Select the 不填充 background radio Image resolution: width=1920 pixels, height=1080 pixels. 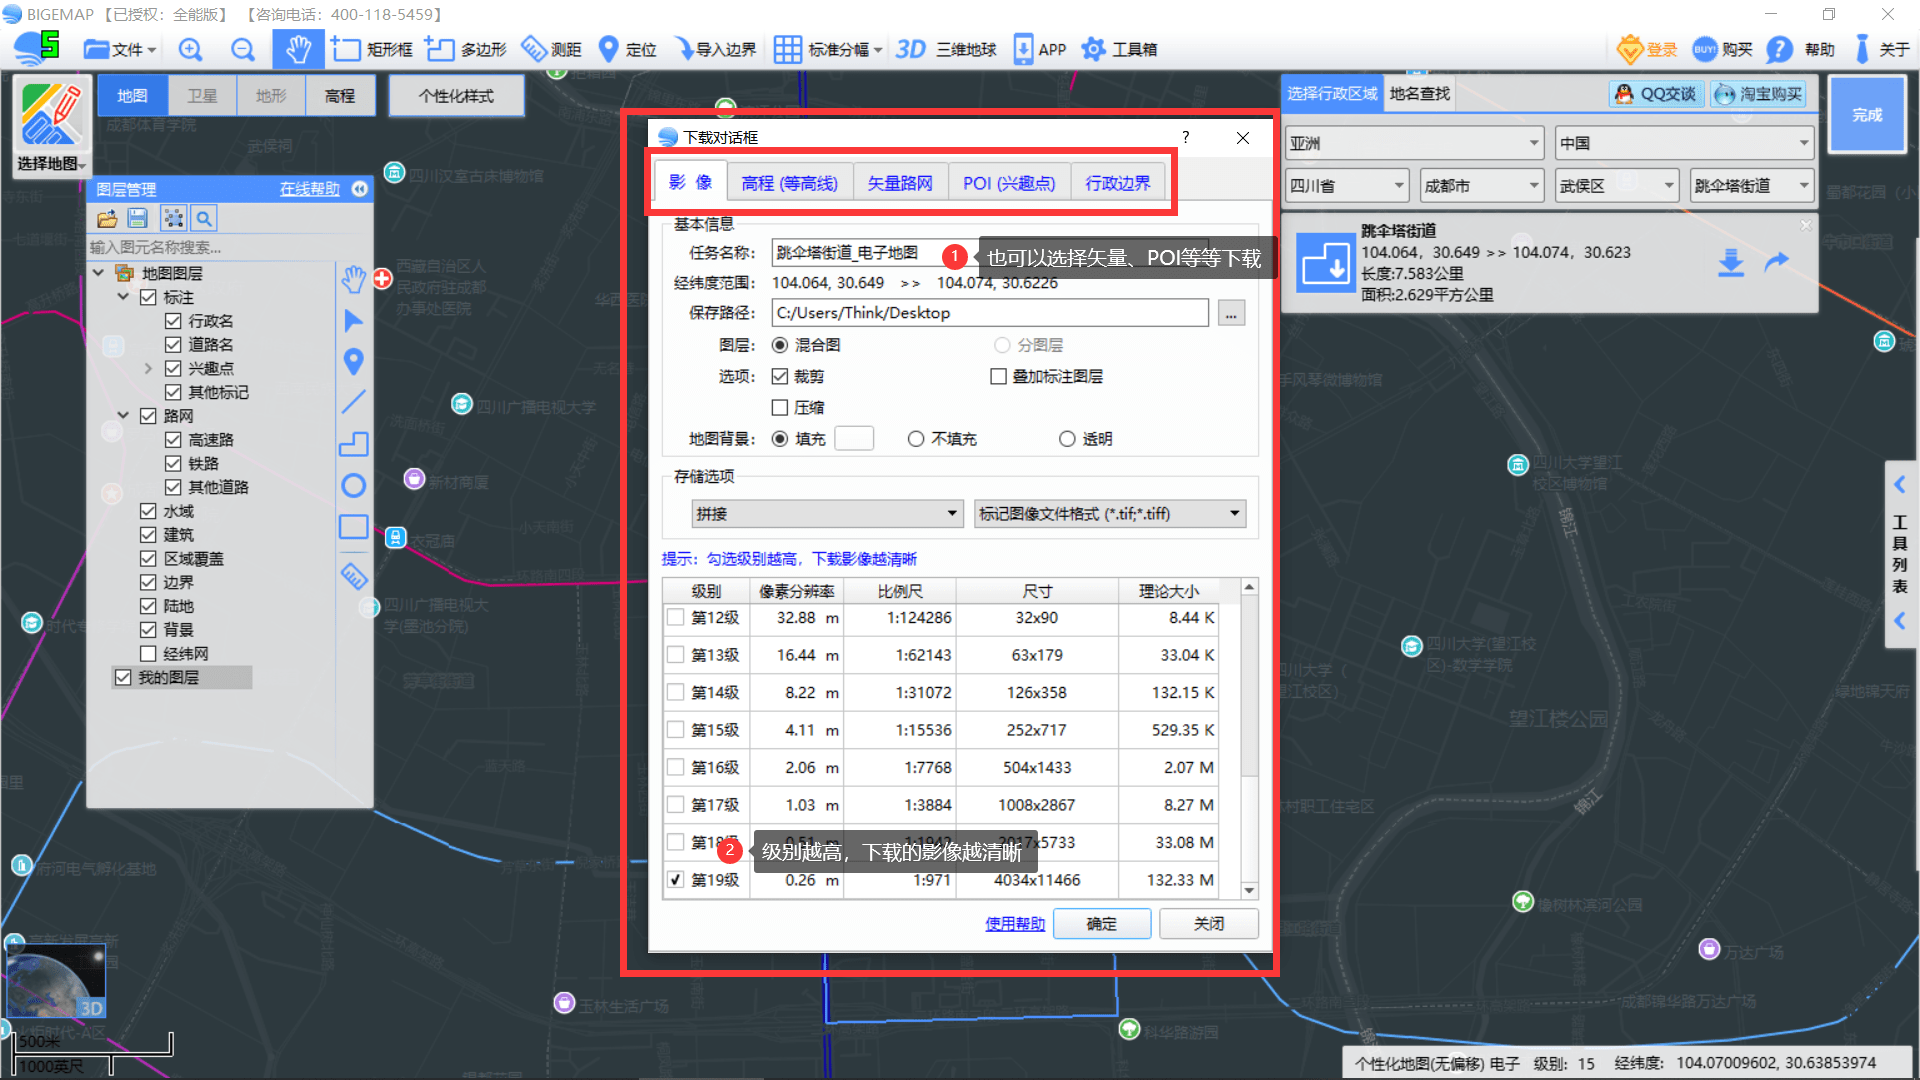pos(915,439)
